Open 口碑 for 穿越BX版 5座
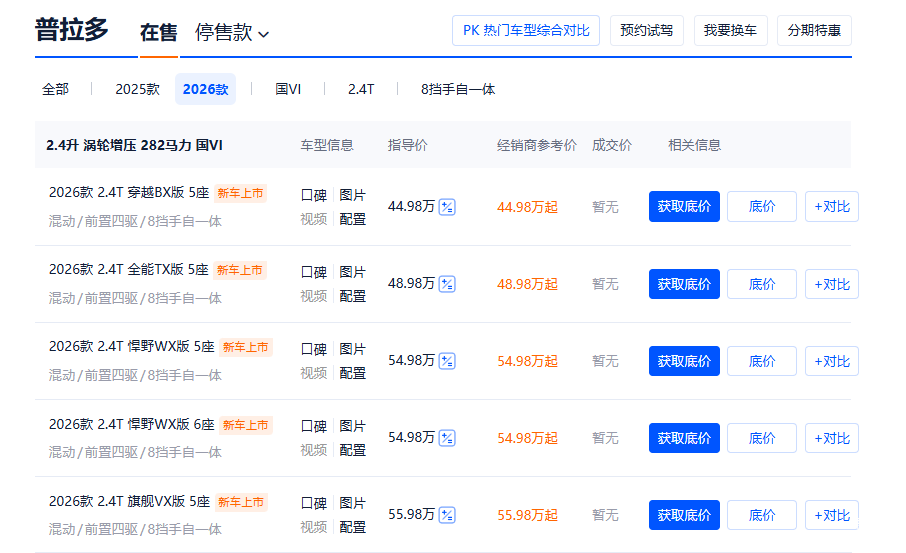 pos(314,195)
